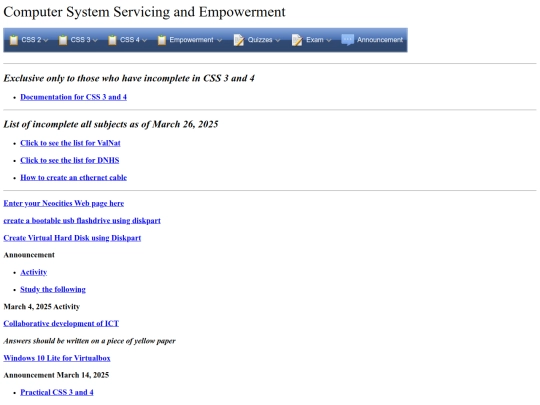The width and height of the screenshot is (540, 405).
Task: Click the Announcement March 14, 2025 text
Action: click(56, 375)
